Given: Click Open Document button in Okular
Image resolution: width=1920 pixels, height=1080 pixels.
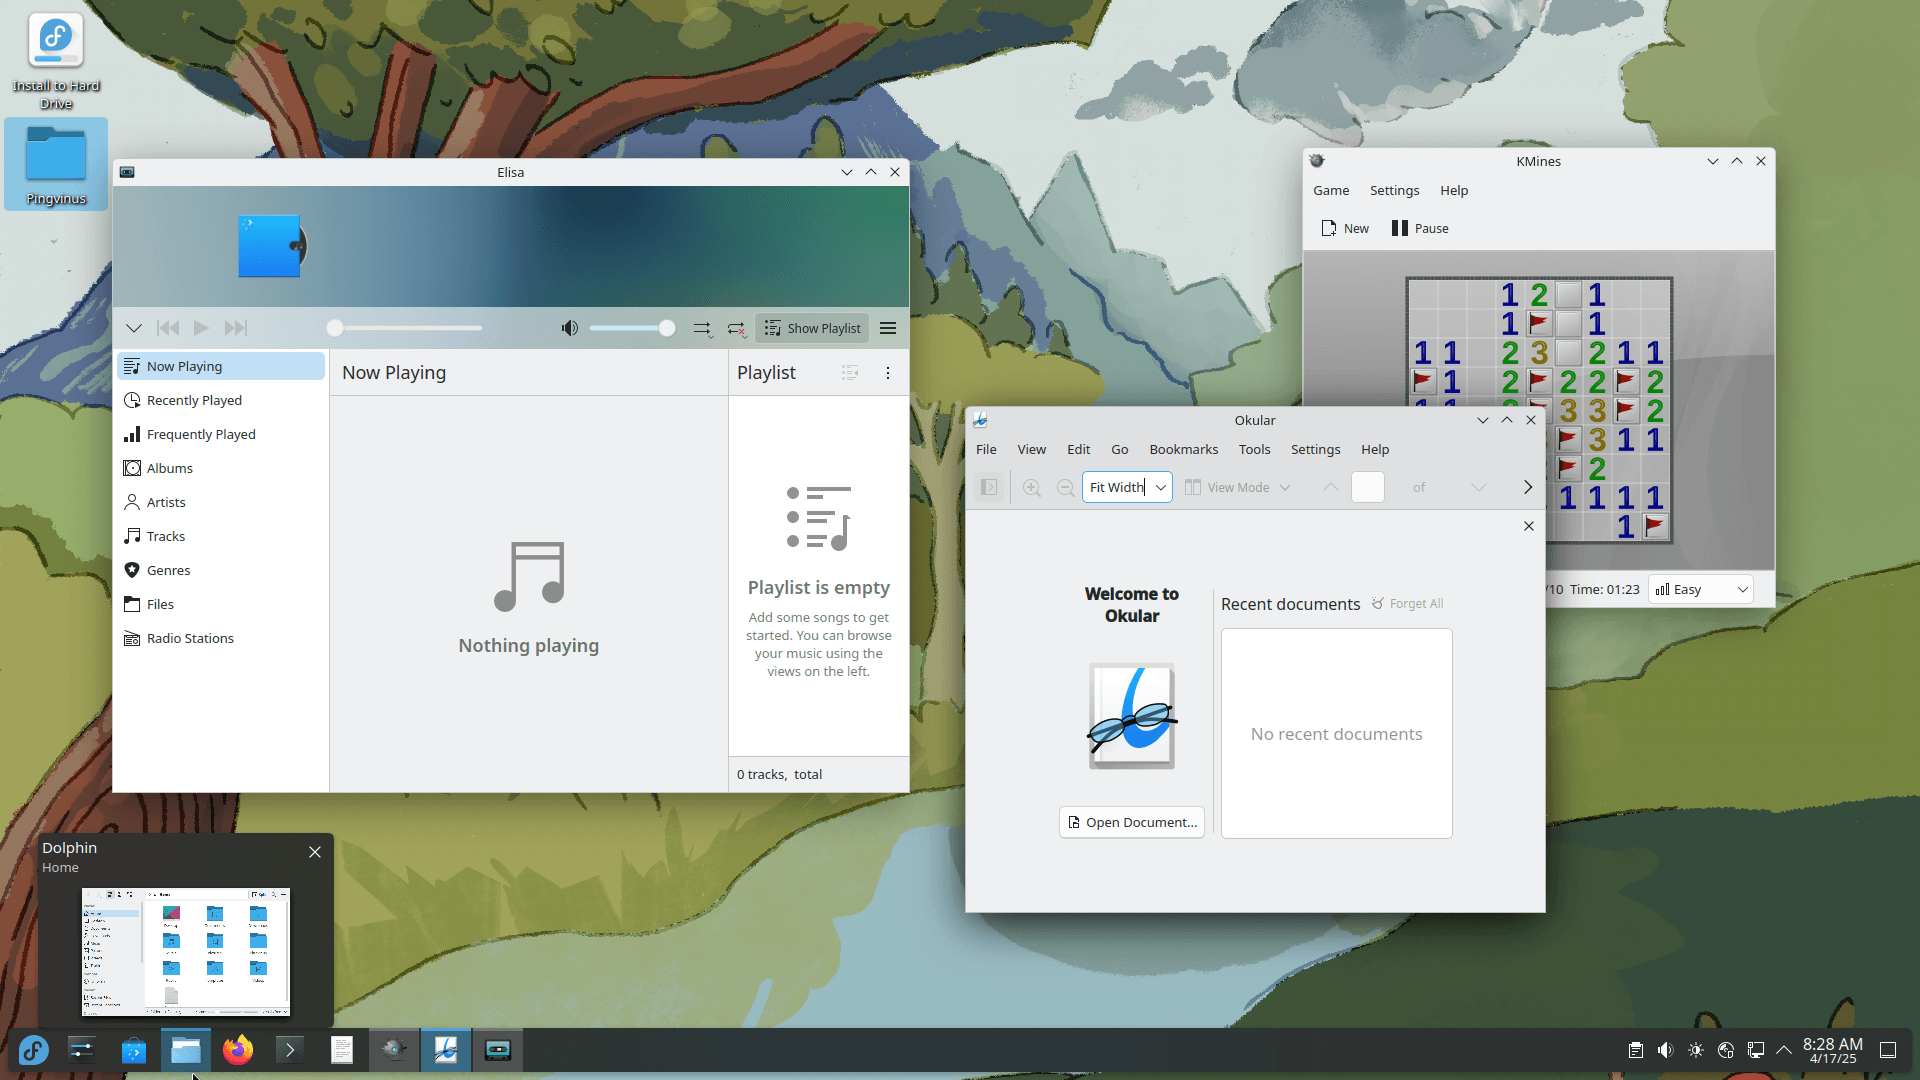Looking at the screenshot, I should click(1132, 822).
